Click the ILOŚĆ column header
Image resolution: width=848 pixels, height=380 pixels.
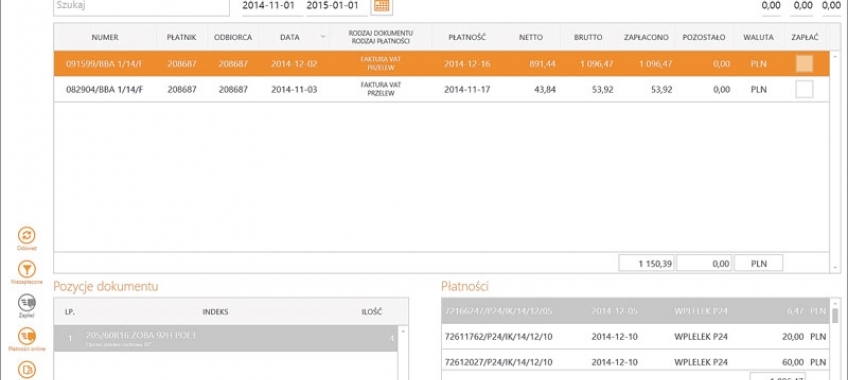(372, 312)
